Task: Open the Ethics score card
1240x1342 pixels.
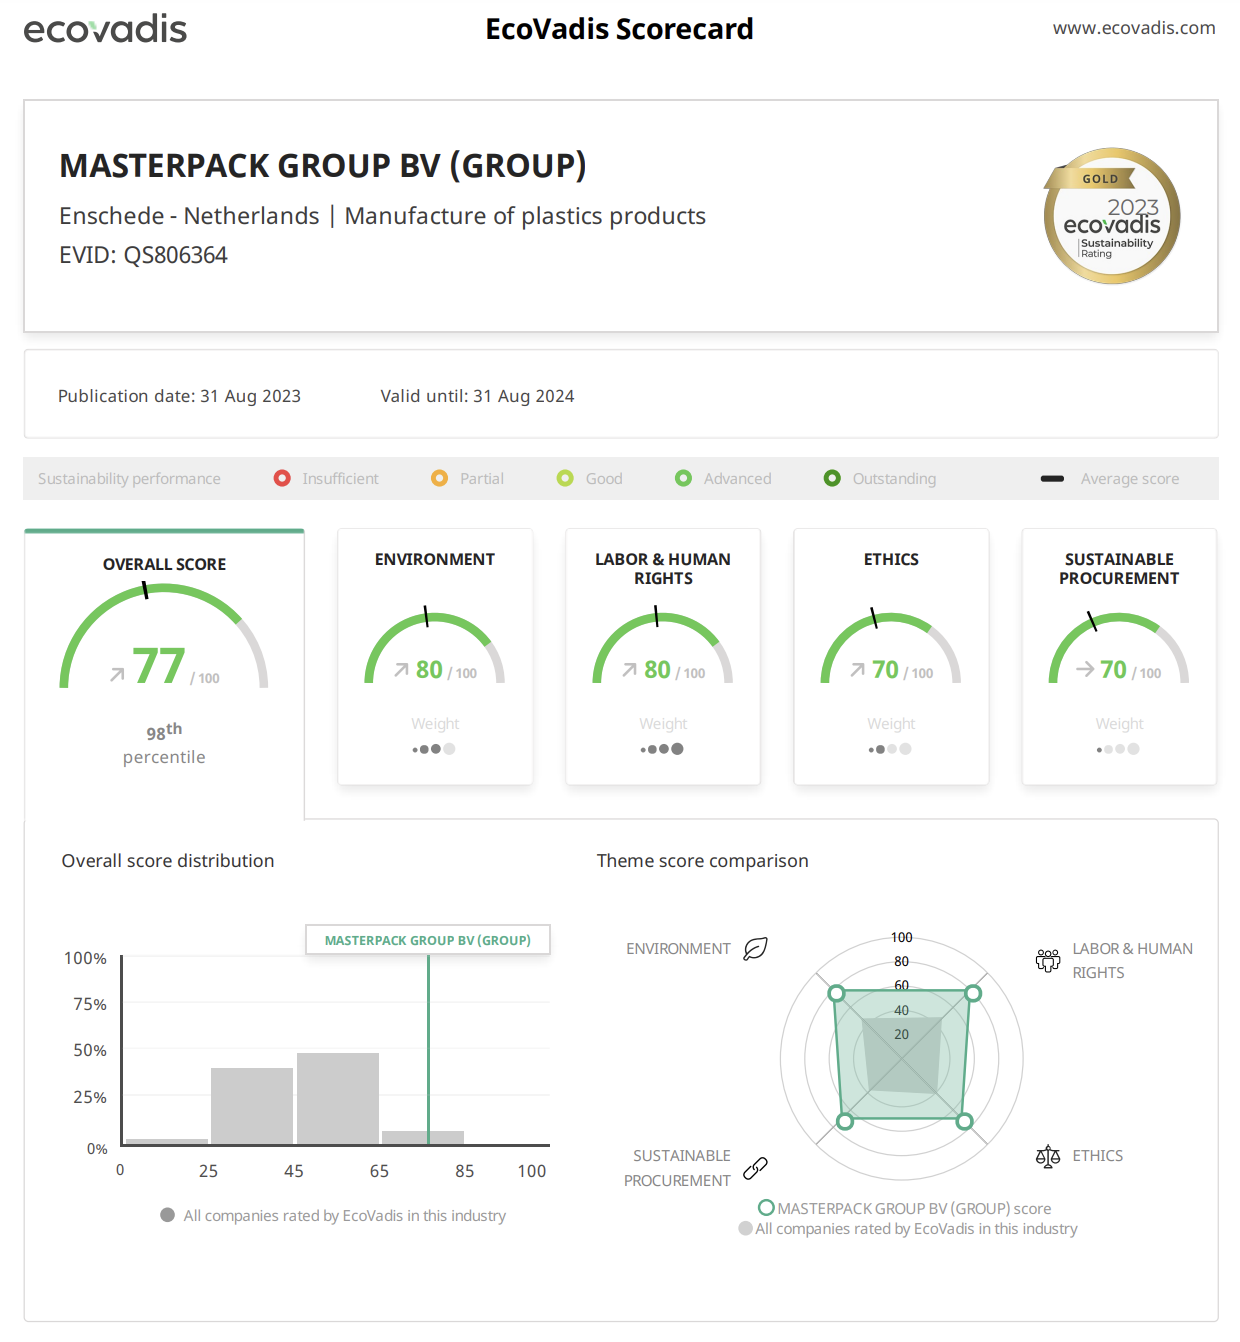Action: point(891,656)
